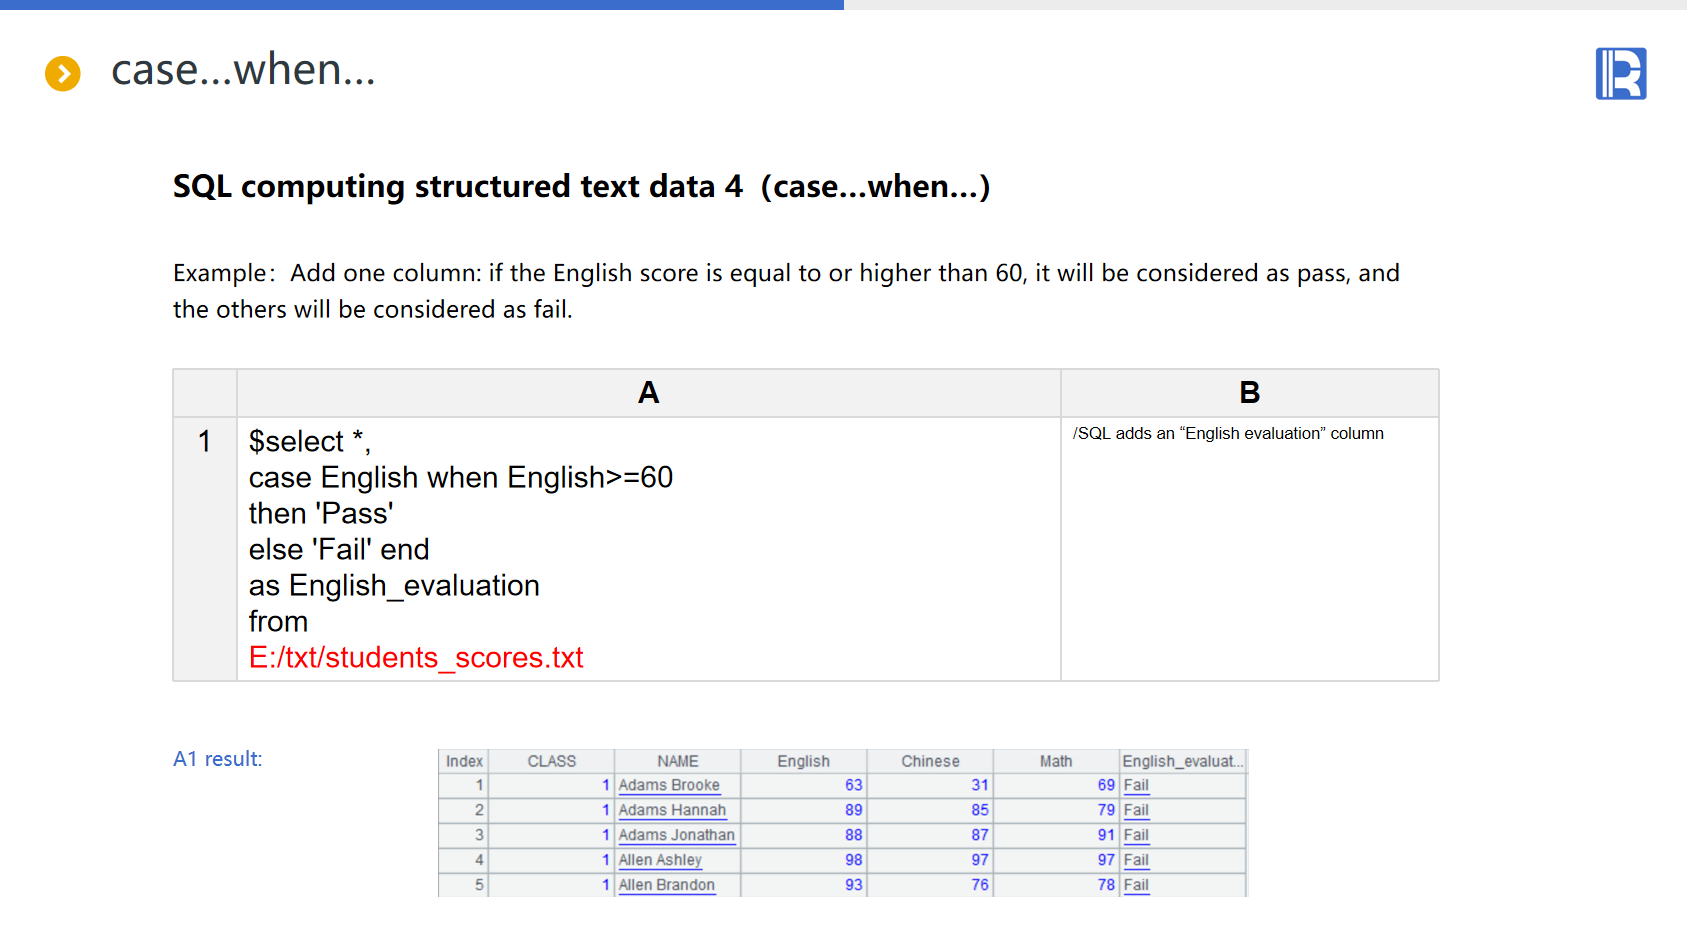Click the A1 result label
The image size is (1687, 949).
[x=217, y=759]
